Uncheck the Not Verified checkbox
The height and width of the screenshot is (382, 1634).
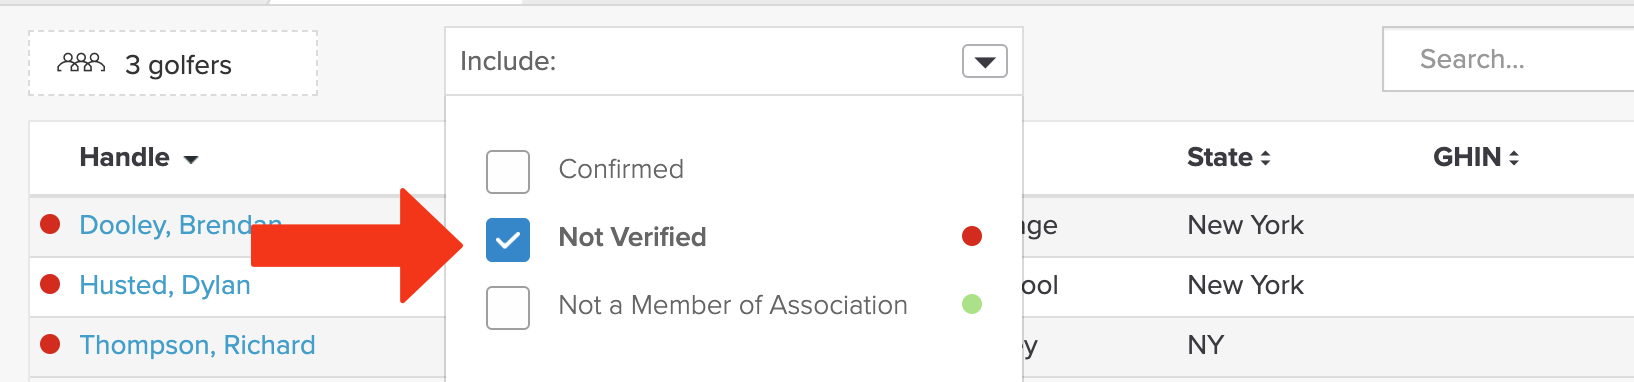coord(508,240)
